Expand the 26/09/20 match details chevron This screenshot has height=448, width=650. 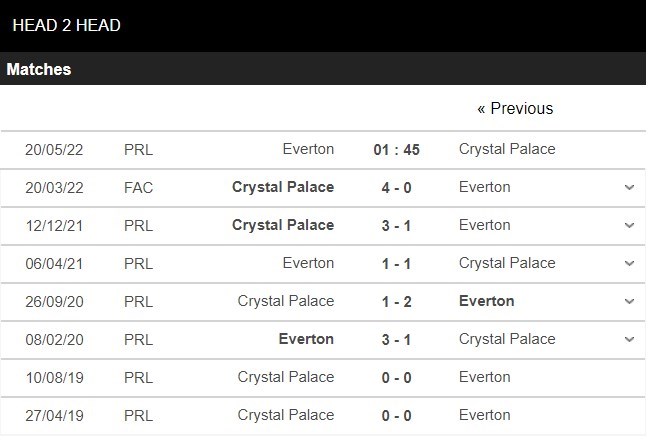pos(629,301)
